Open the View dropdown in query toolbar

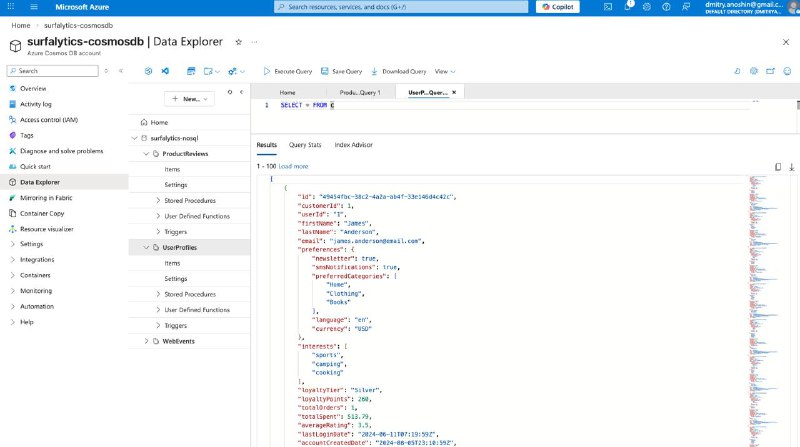coord(445,72)
